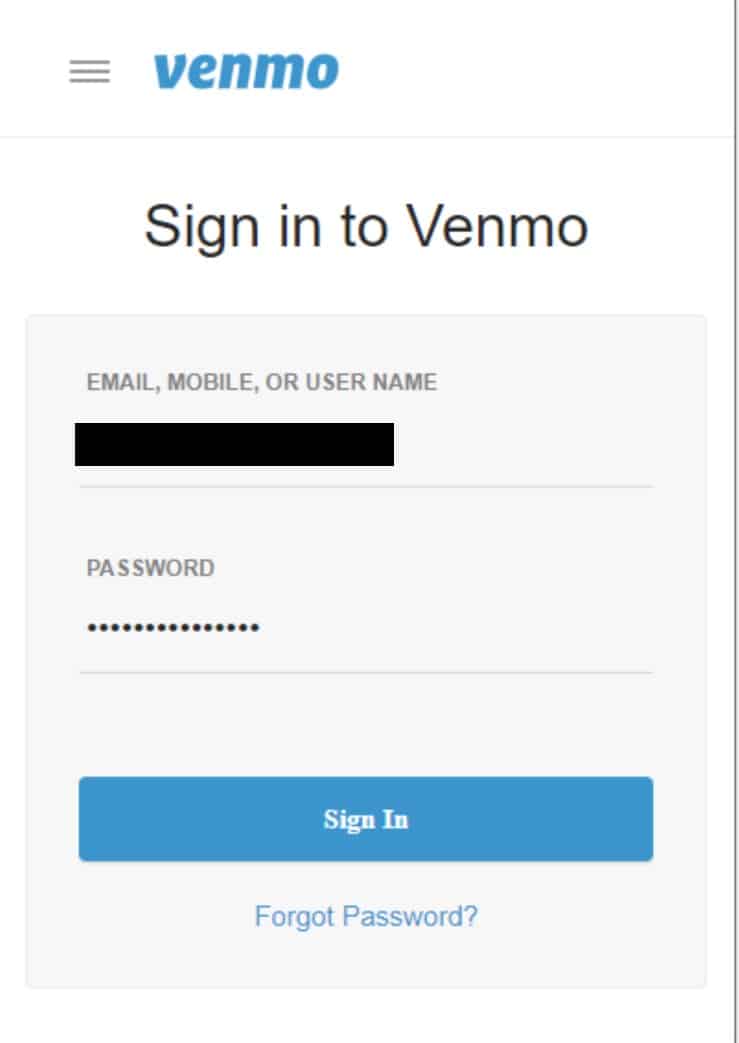Open the hamburger menu icon

click(90, 71)
